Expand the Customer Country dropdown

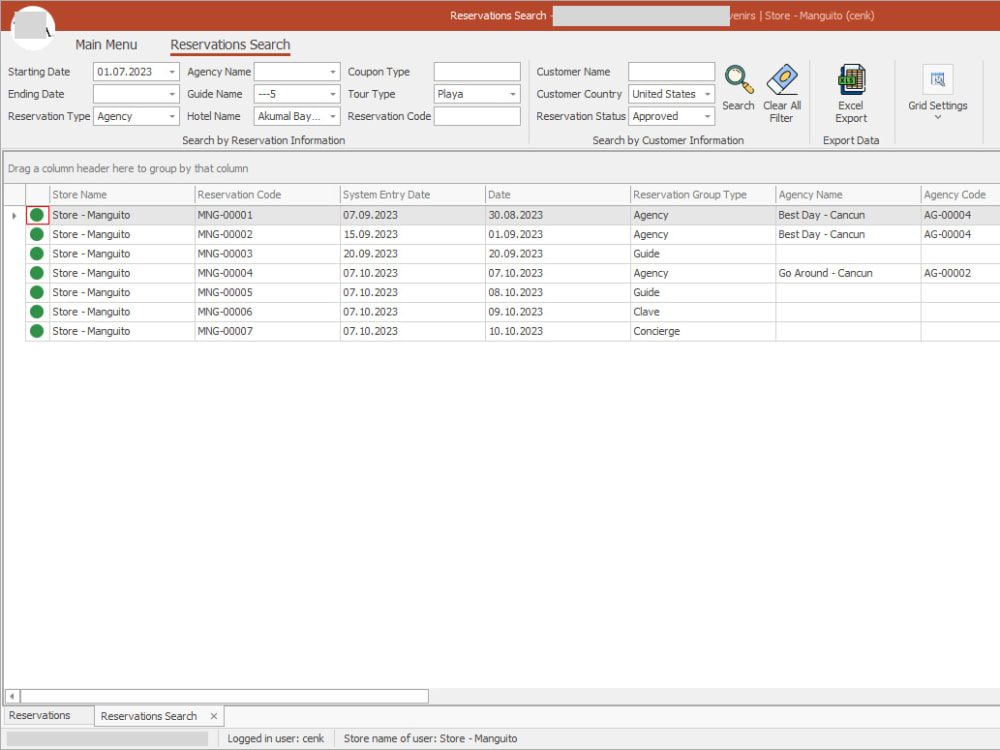pos(707,94)
